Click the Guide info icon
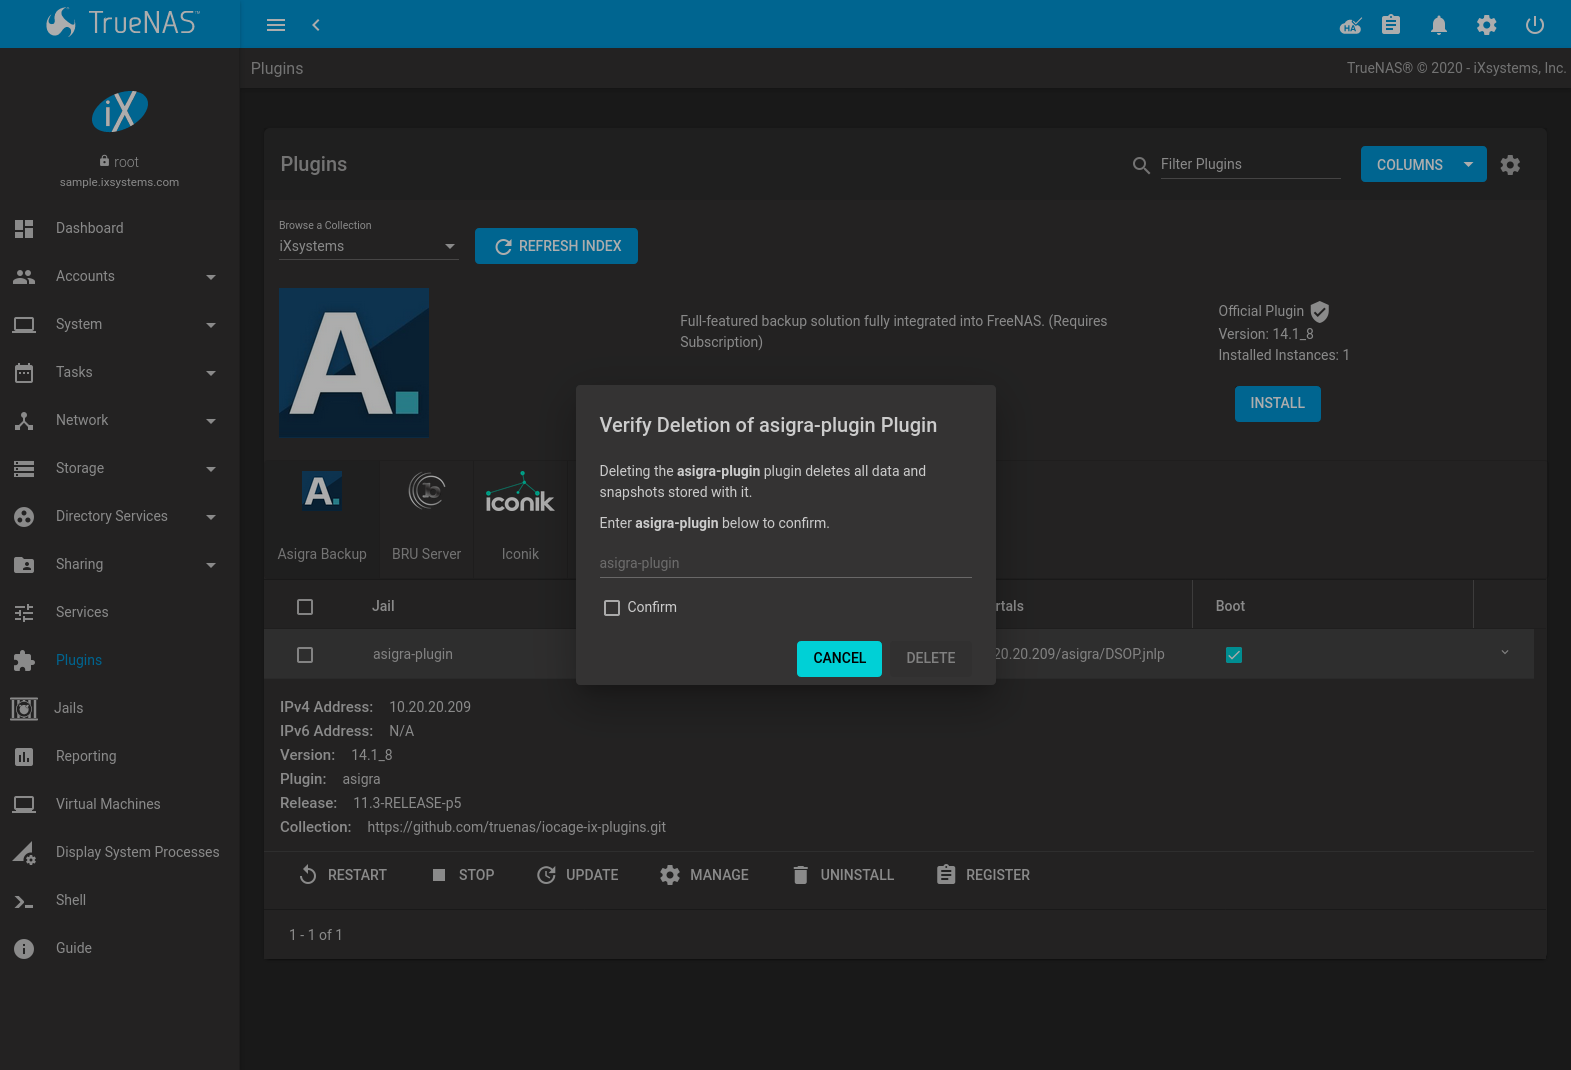 pyautogui.click(x=24, y=948)
